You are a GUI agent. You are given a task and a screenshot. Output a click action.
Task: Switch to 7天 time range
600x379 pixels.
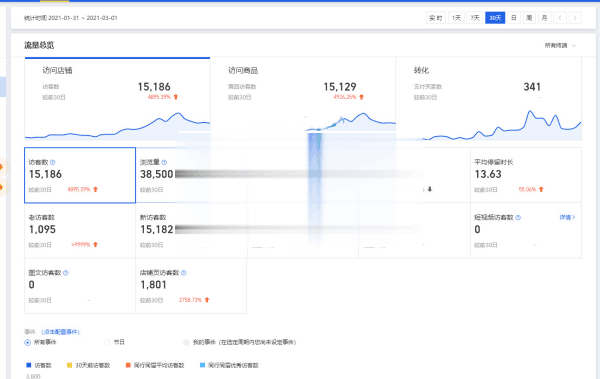475,18
